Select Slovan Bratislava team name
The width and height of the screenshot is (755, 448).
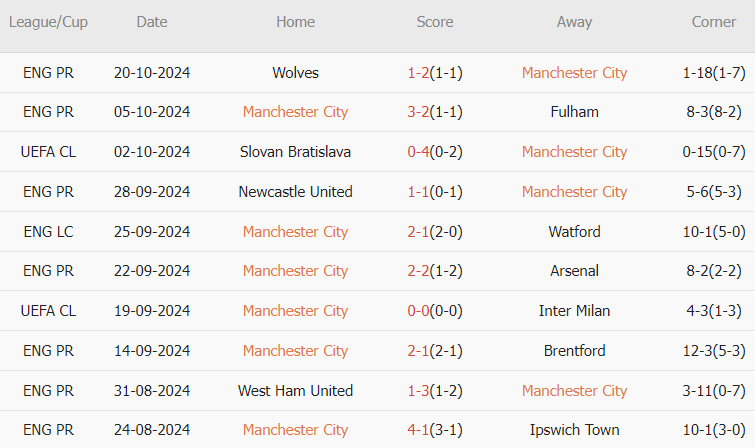[x=295, y=152]
